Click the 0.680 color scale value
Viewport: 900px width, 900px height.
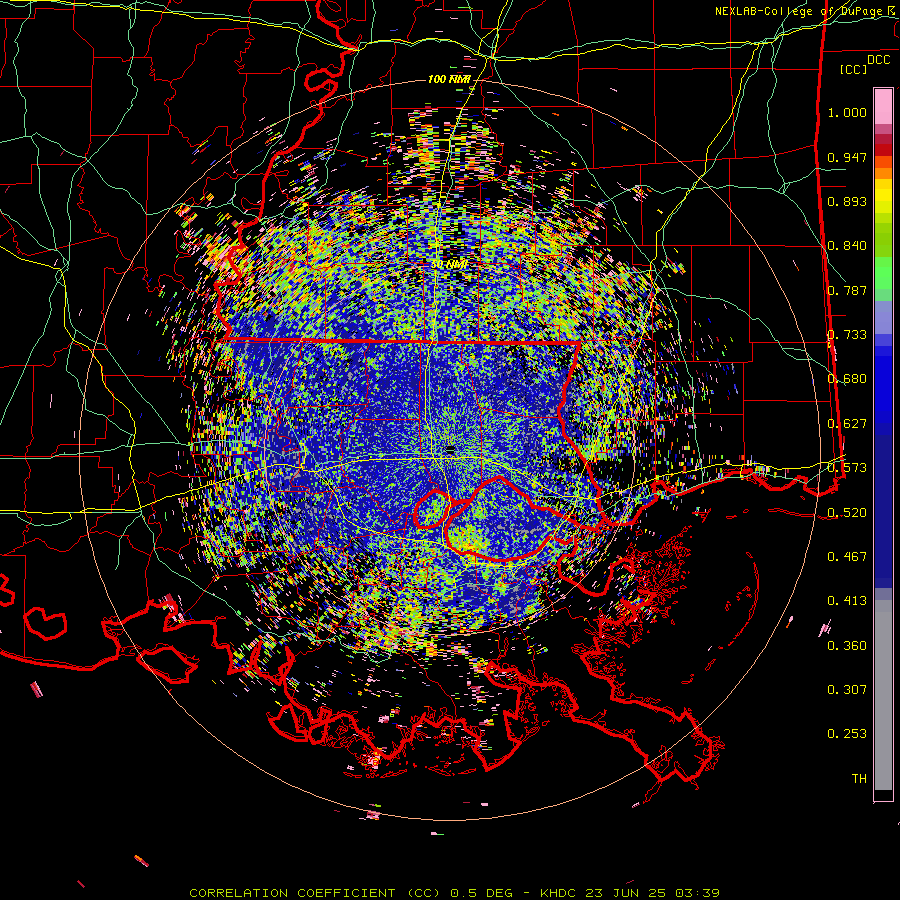(847, 379)
